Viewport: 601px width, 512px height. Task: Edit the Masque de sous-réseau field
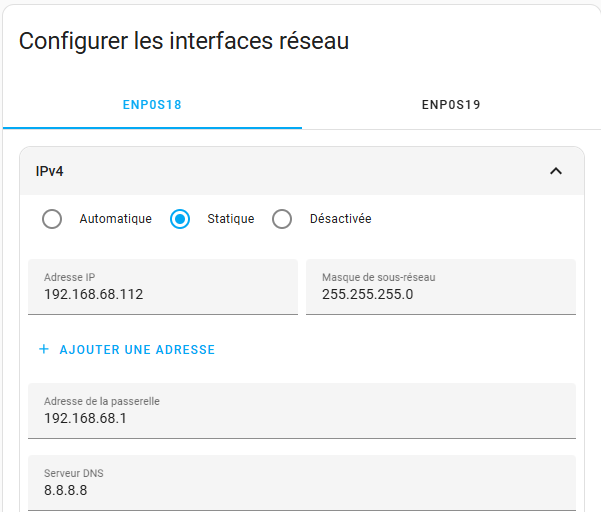441,287
